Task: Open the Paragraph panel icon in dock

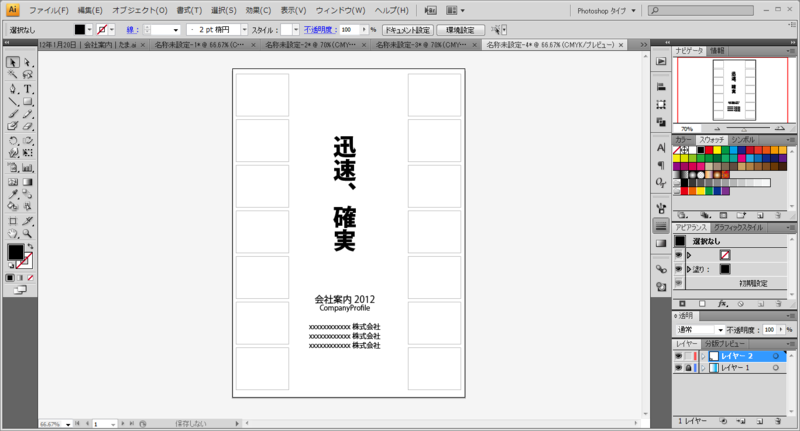Action: (x=661, y=165)
